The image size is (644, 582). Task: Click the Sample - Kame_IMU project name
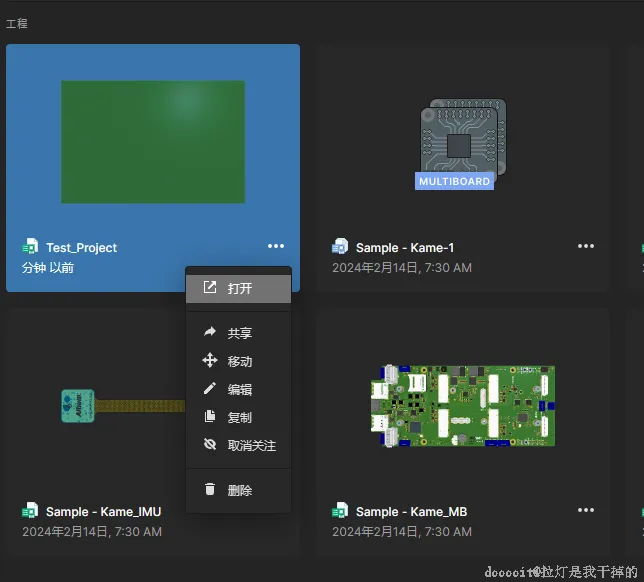pyautogui.click(x=104, y=512)
